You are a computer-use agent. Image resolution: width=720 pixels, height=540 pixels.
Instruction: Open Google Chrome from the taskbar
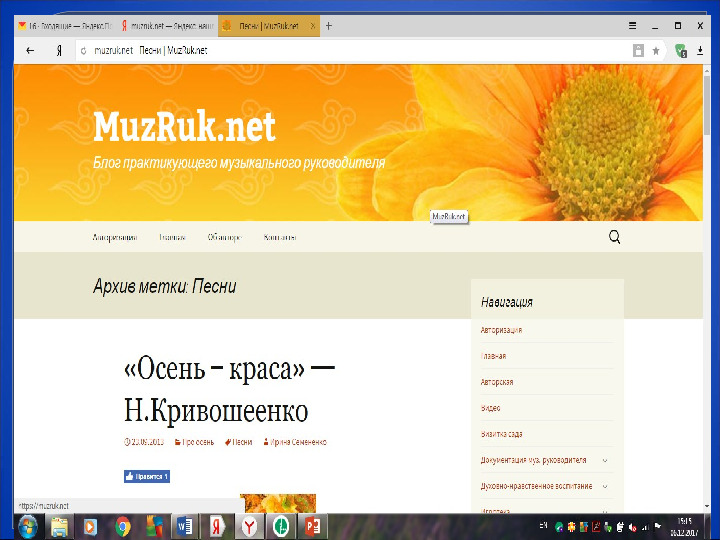(x=122, y=527)
